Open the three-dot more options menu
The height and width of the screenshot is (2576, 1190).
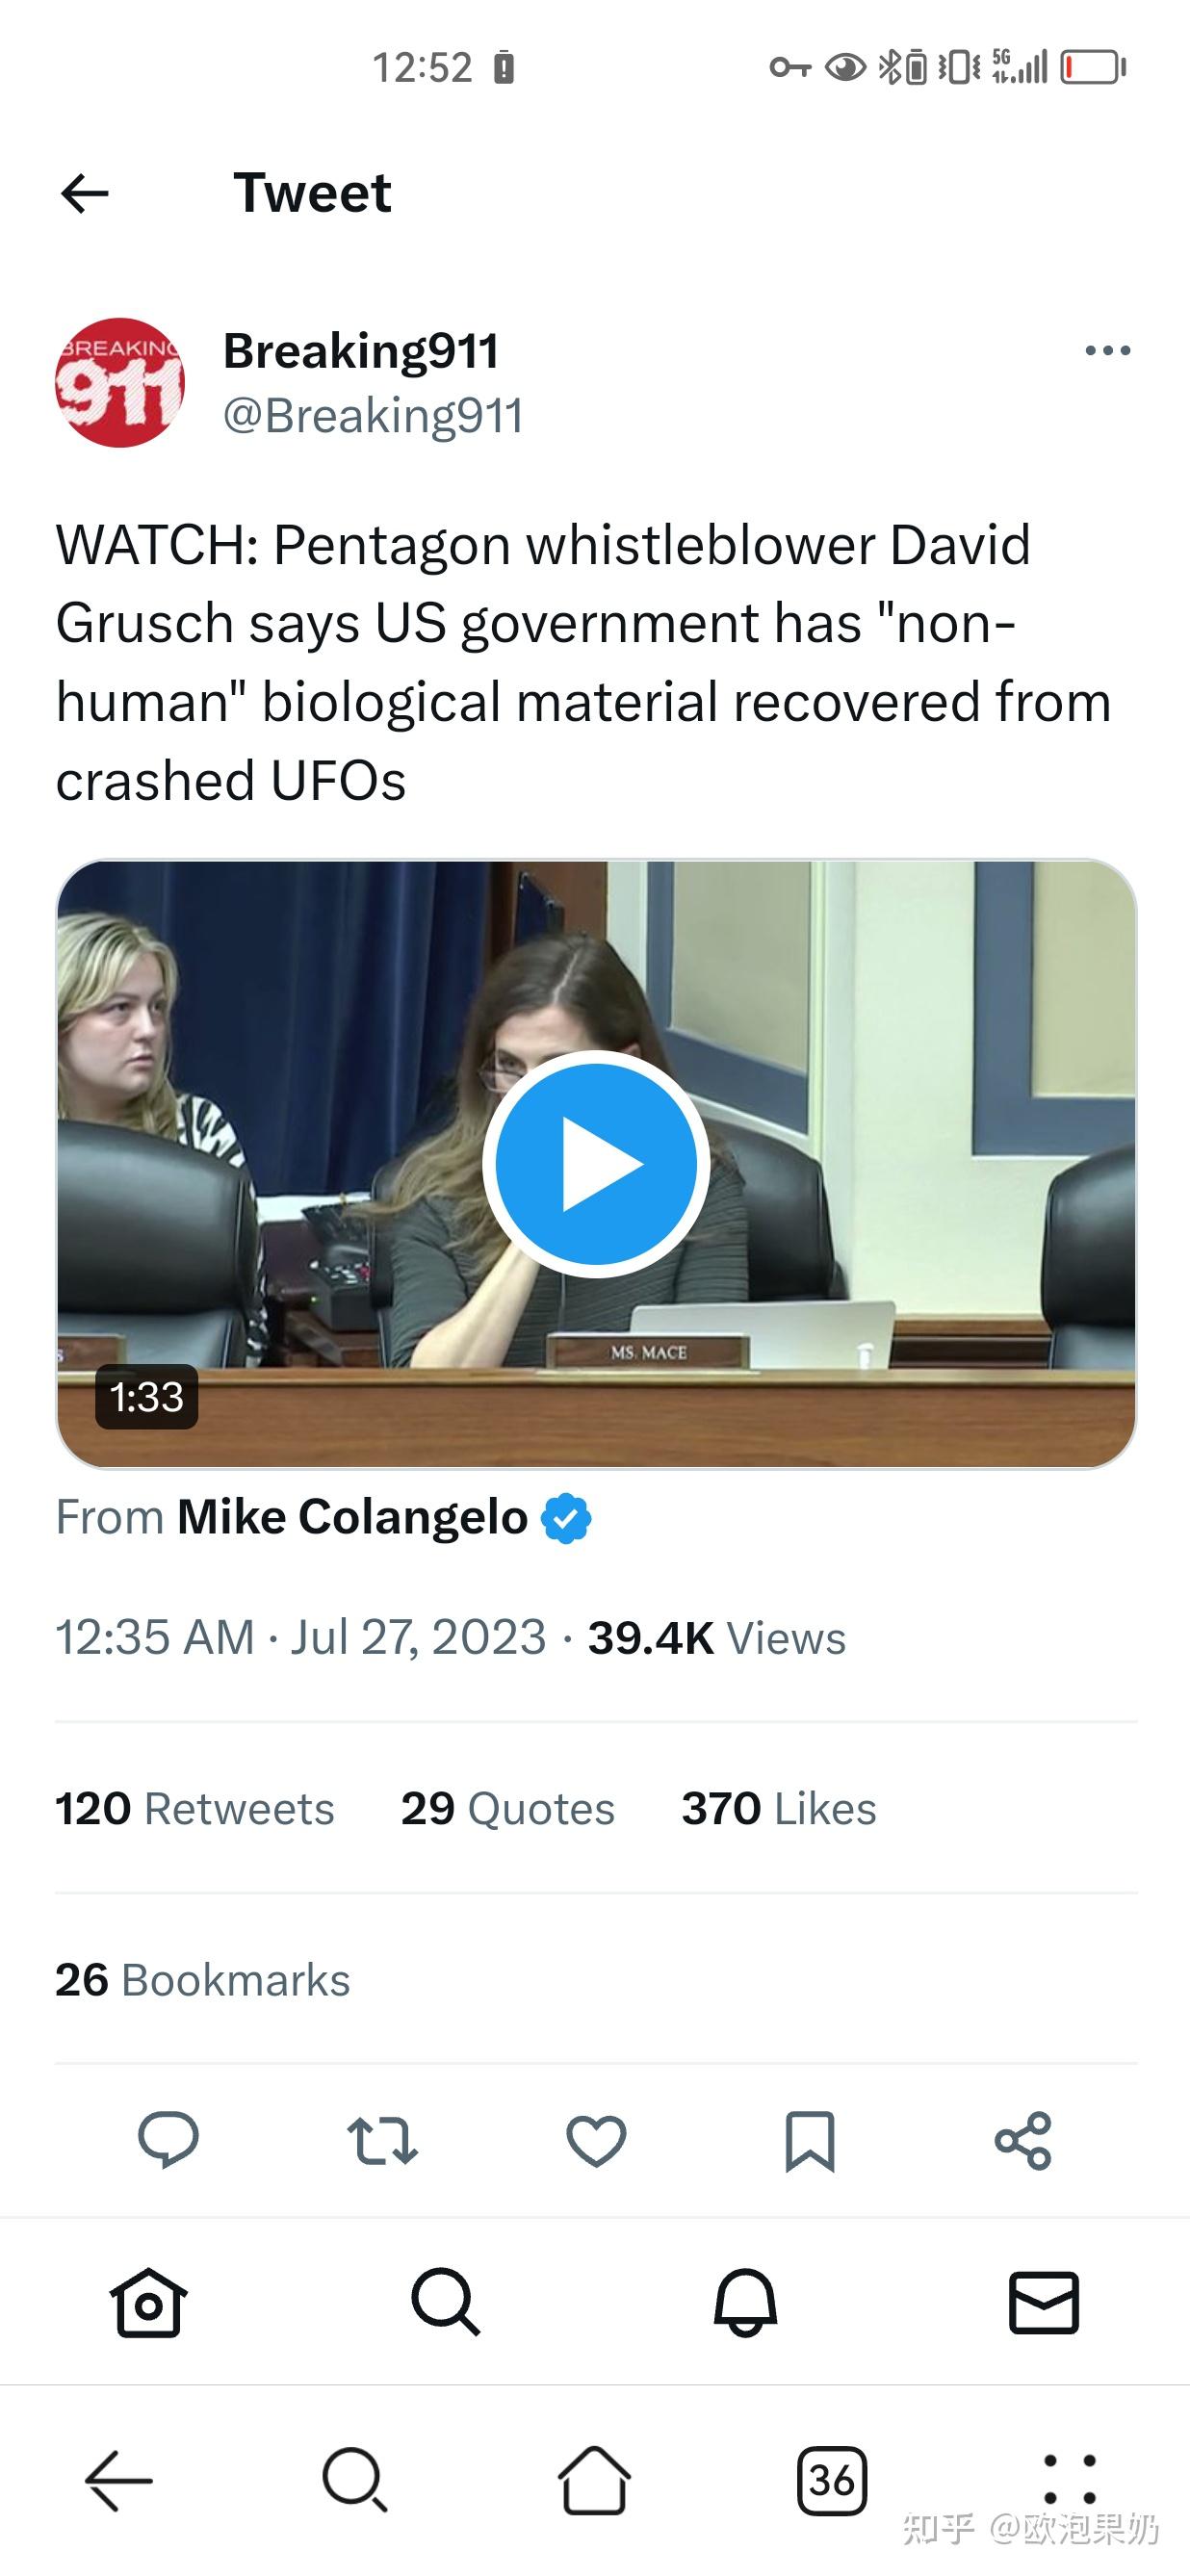pyautogui.click(x=1107, y=350)
